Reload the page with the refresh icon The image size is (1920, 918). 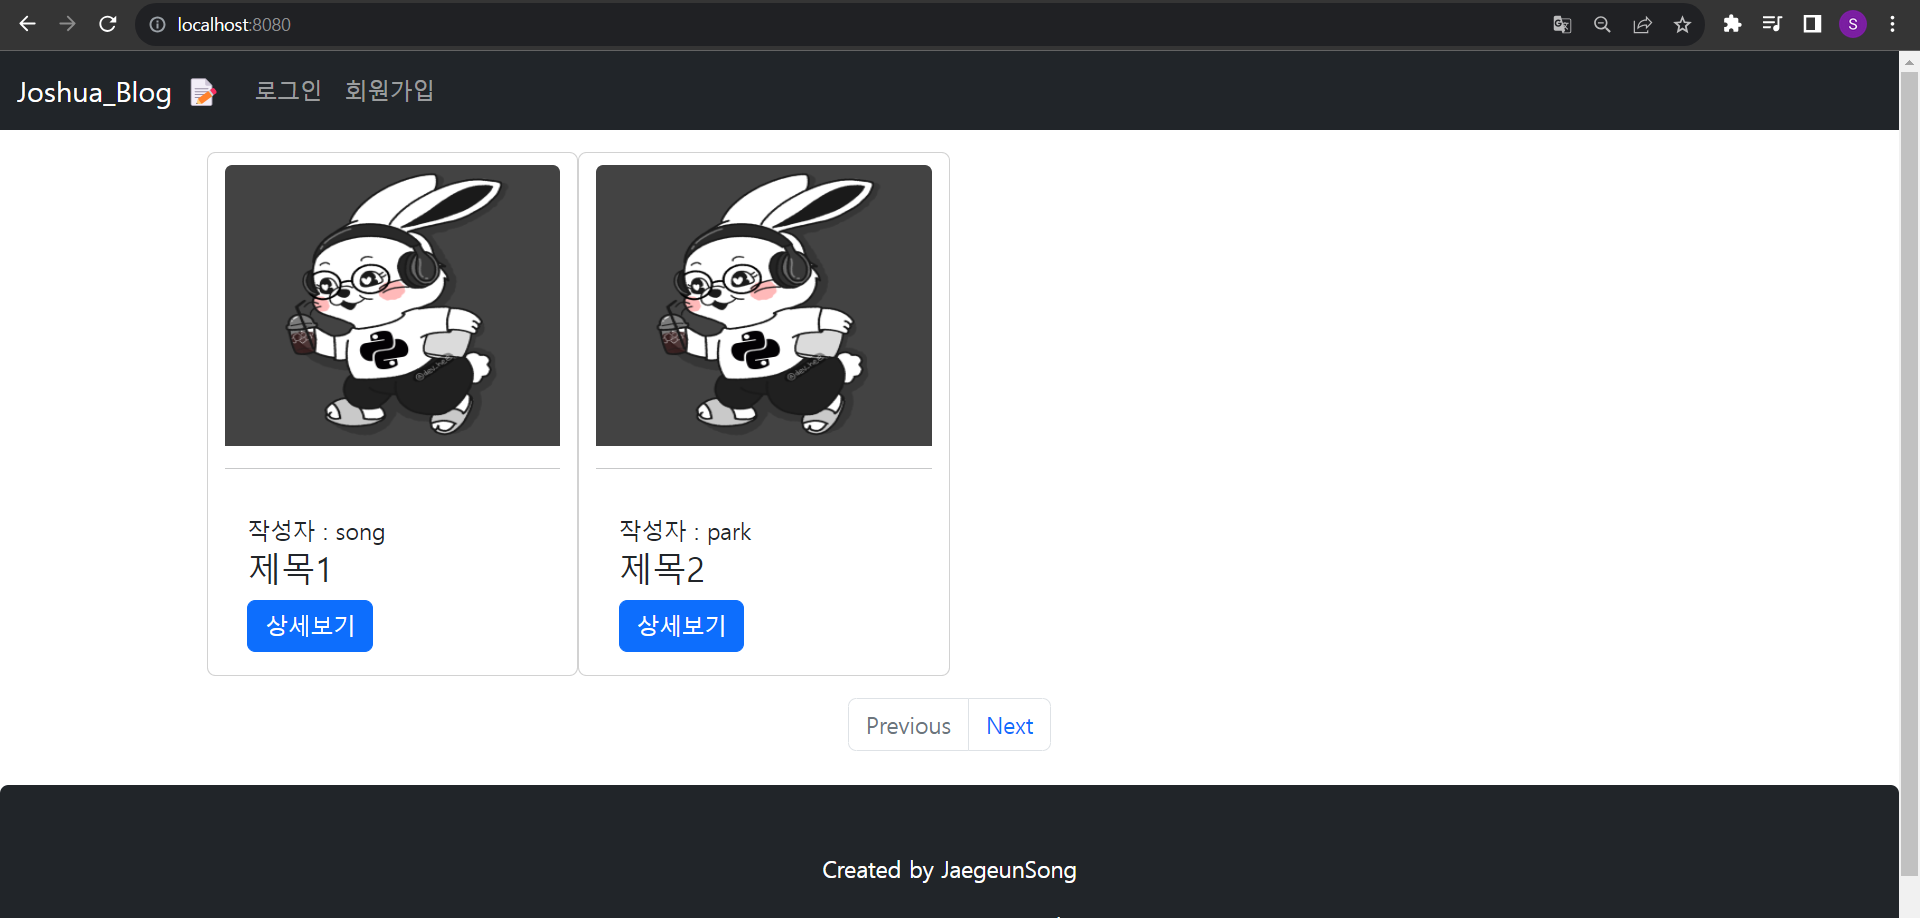coord(108,24)
